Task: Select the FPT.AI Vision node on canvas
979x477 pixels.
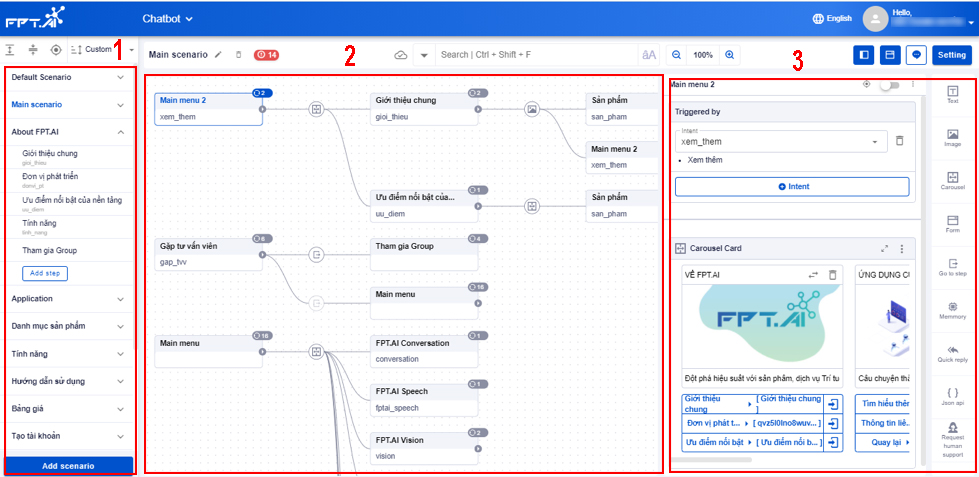Action: [x=424, y=448]
